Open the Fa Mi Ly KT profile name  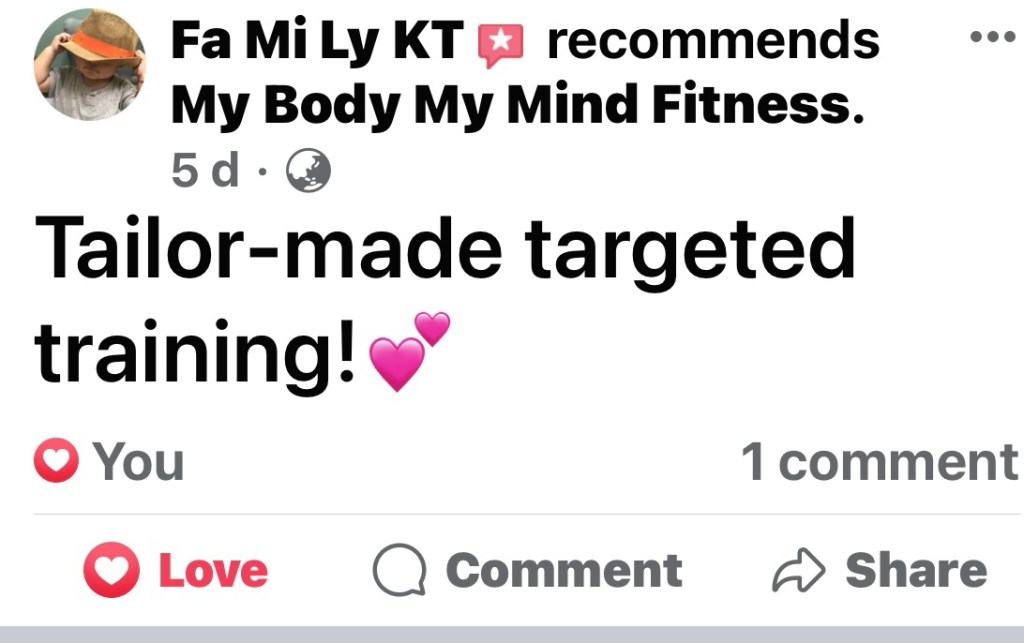point(317,40)
